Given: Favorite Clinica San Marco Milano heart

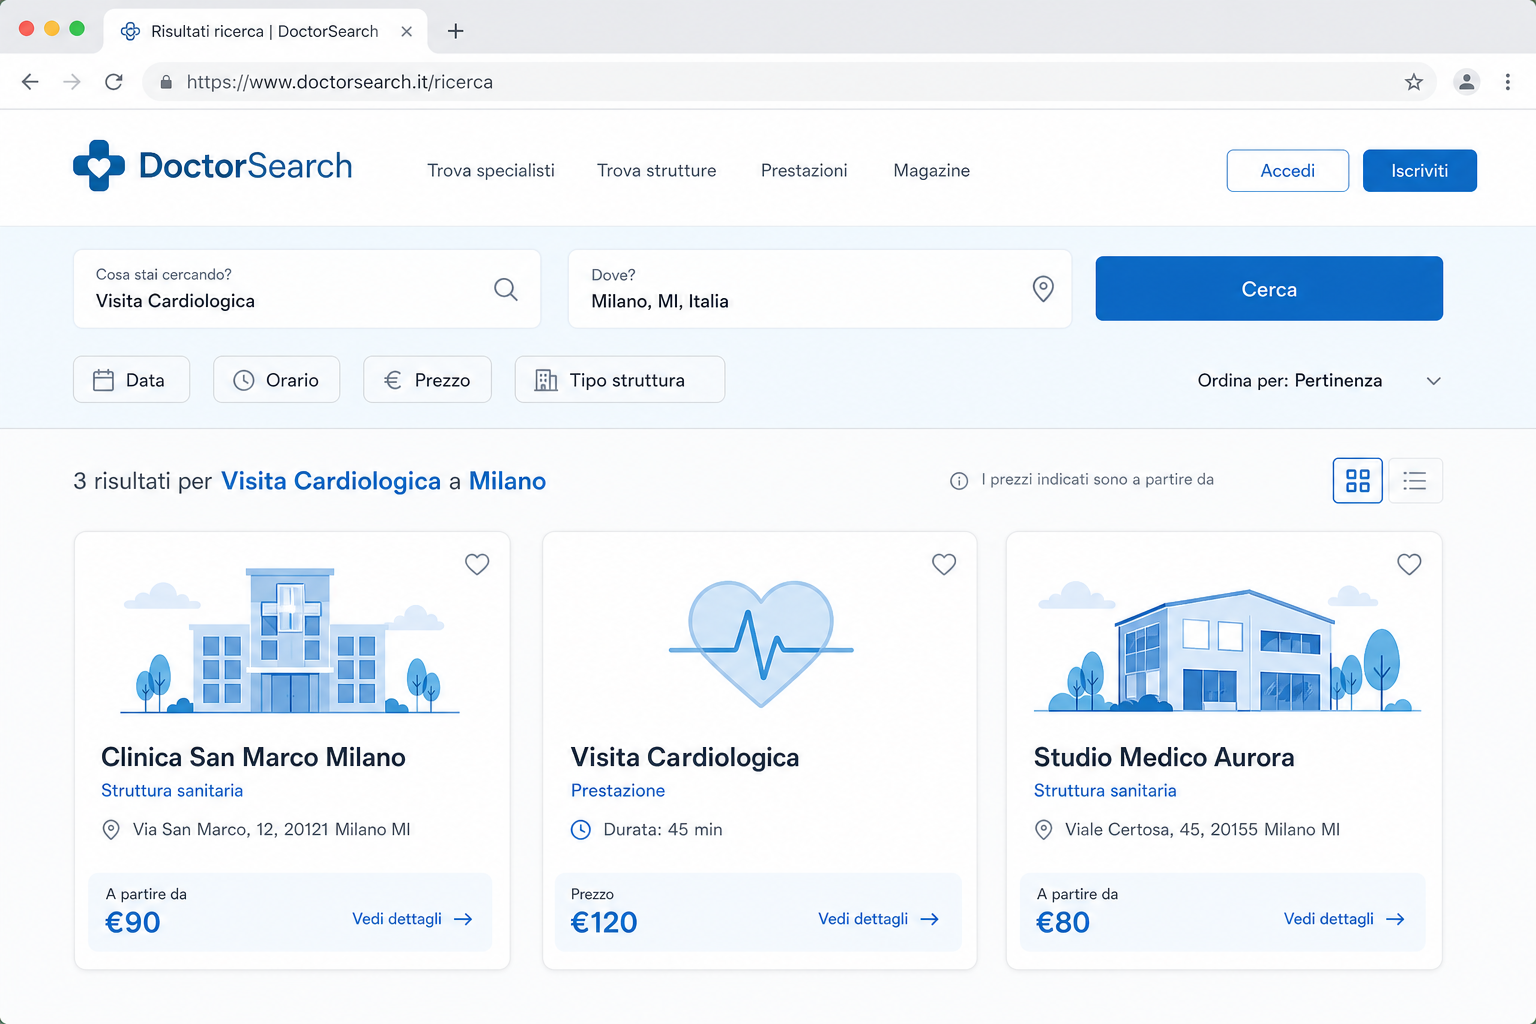Looking at the screenshot, I should (477, 564).
